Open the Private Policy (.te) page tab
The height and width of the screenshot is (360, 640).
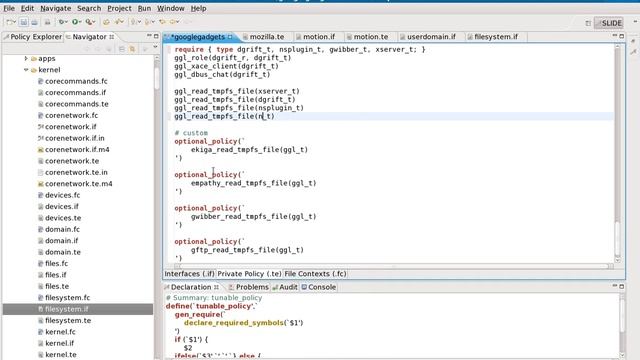coord(249,274)
